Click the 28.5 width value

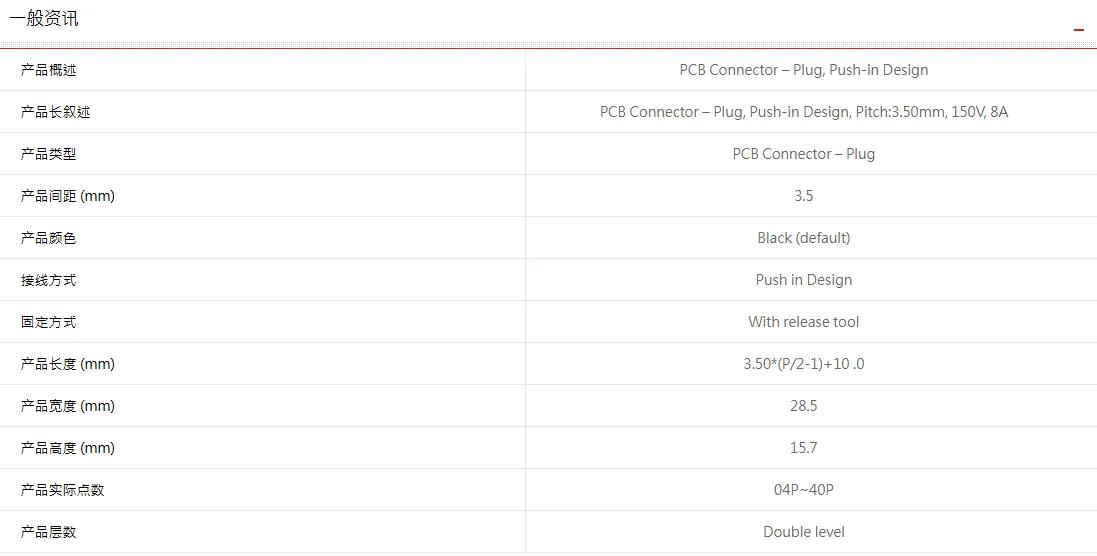pyautogui.click(x=804, y=406)
